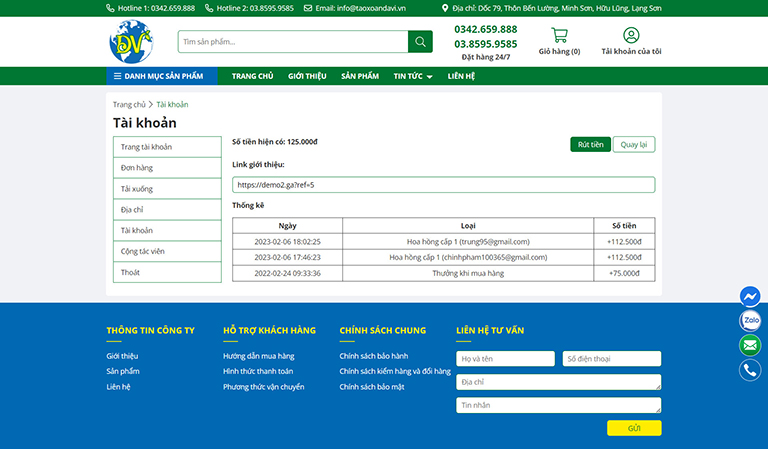Open footer Liên hệ link
The image size is (768, 449).
pyautogui.click(x=119, y=387)
